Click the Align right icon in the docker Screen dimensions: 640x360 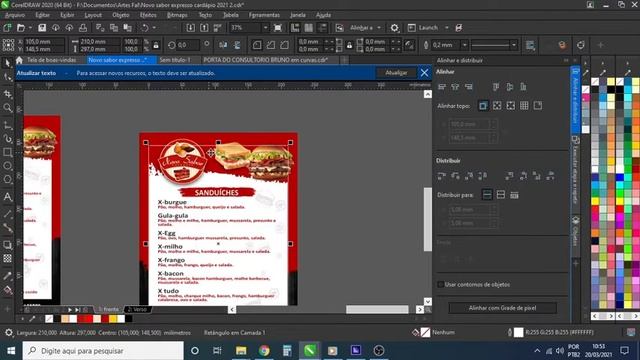tap(469, 87)
